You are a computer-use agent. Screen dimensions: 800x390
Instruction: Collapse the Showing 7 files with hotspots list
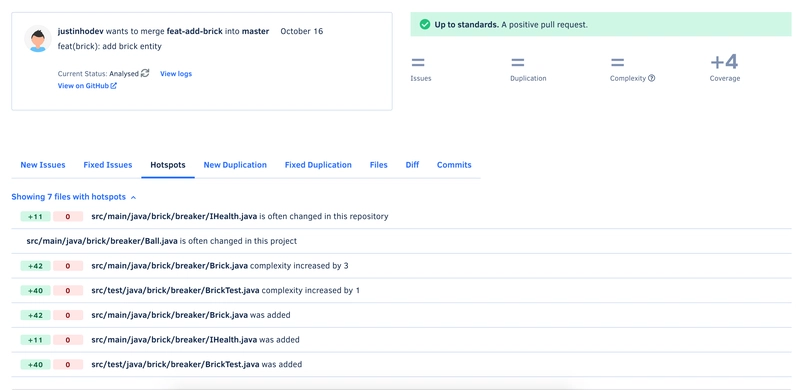tap(73, 197)
